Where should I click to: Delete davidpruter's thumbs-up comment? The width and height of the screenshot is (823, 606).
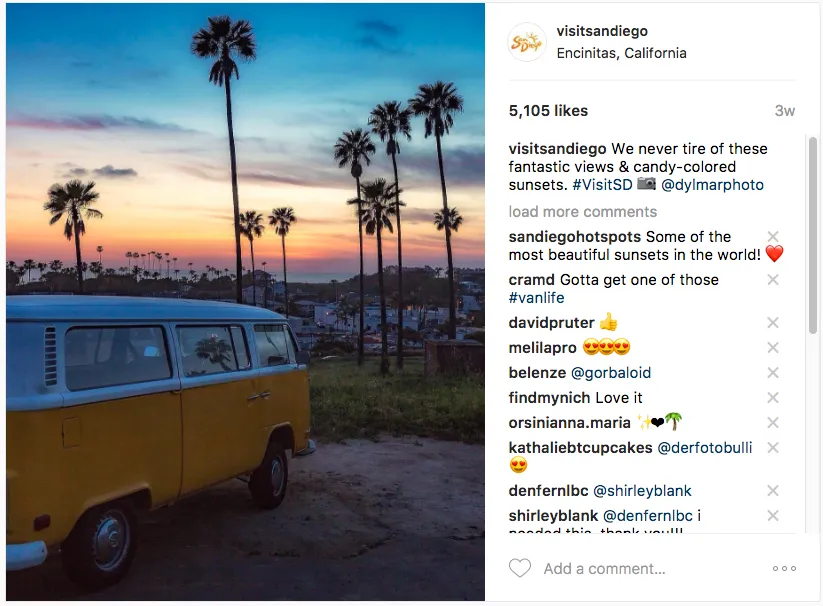tap(773, 323)
